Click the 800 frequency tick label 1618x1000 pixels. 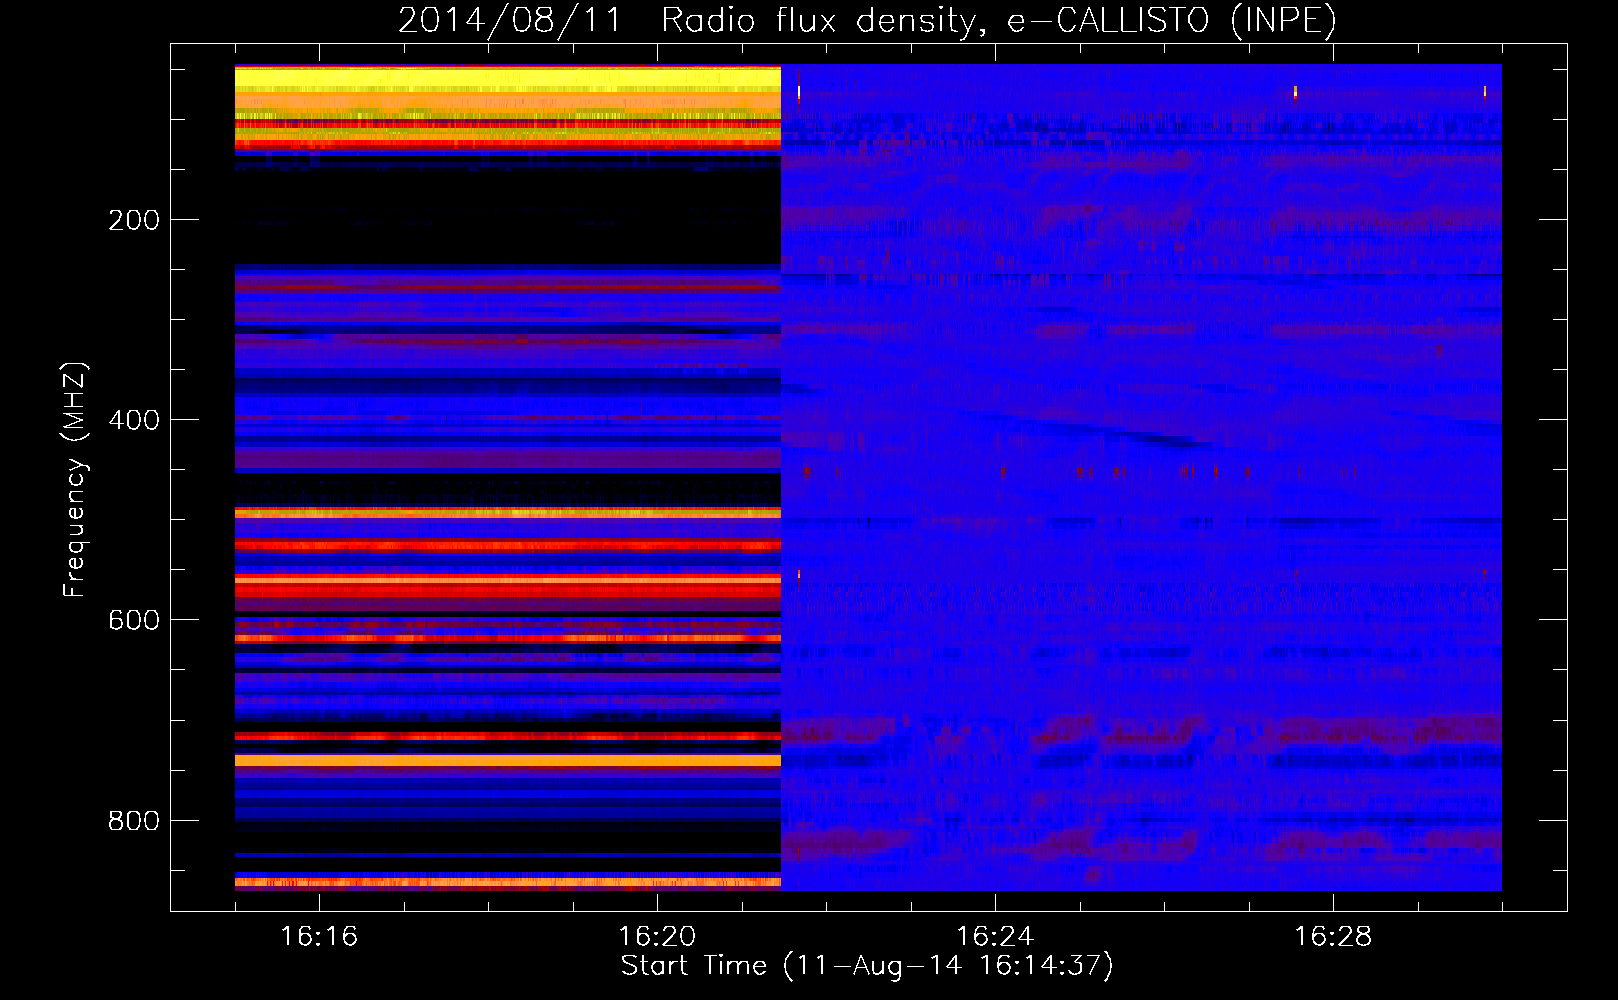tap(134, 820)
